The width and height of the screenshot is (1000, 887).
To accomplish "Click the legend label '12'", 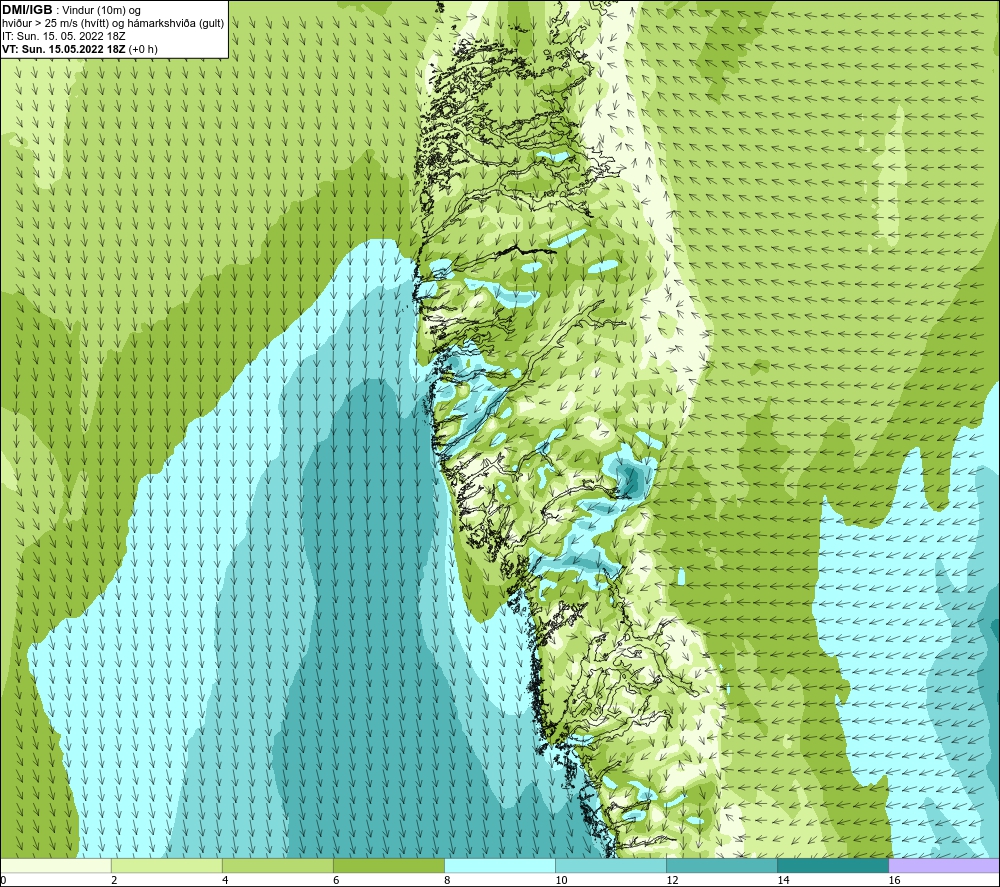I will coord(672,881).
